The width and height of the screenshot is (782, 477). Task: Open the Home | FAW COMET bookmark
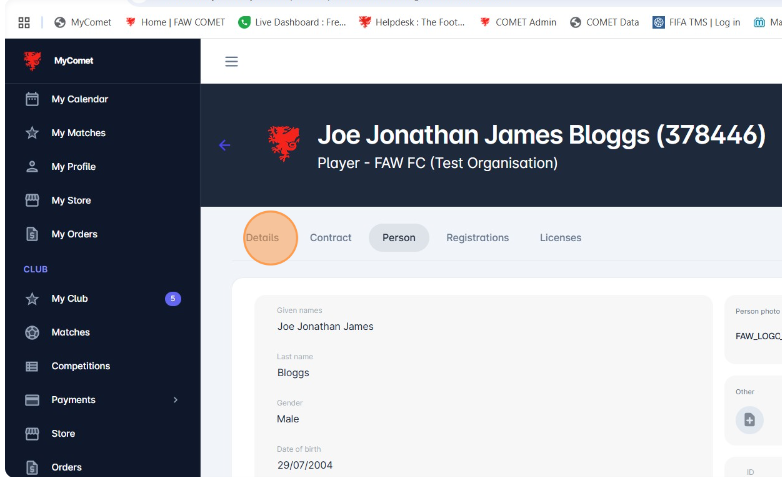[175, 22]
